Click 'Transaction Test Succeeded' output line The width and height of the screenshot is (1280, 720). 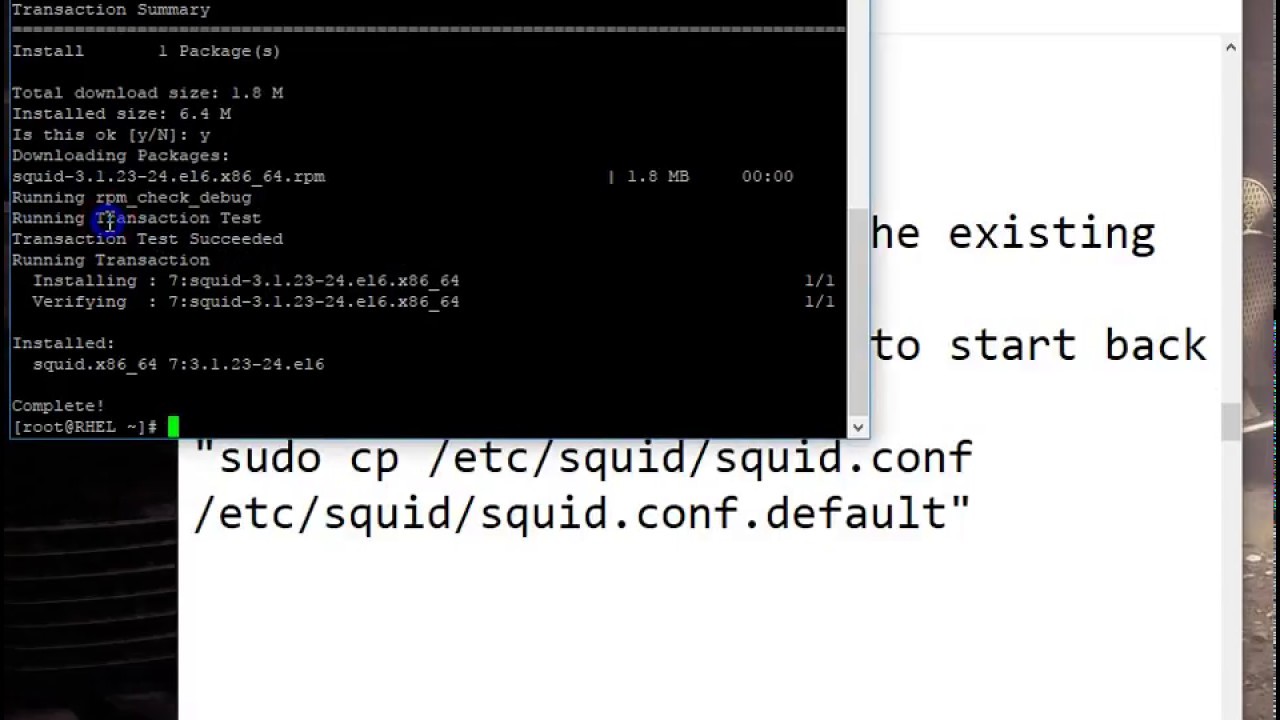[x=147, y=239]
